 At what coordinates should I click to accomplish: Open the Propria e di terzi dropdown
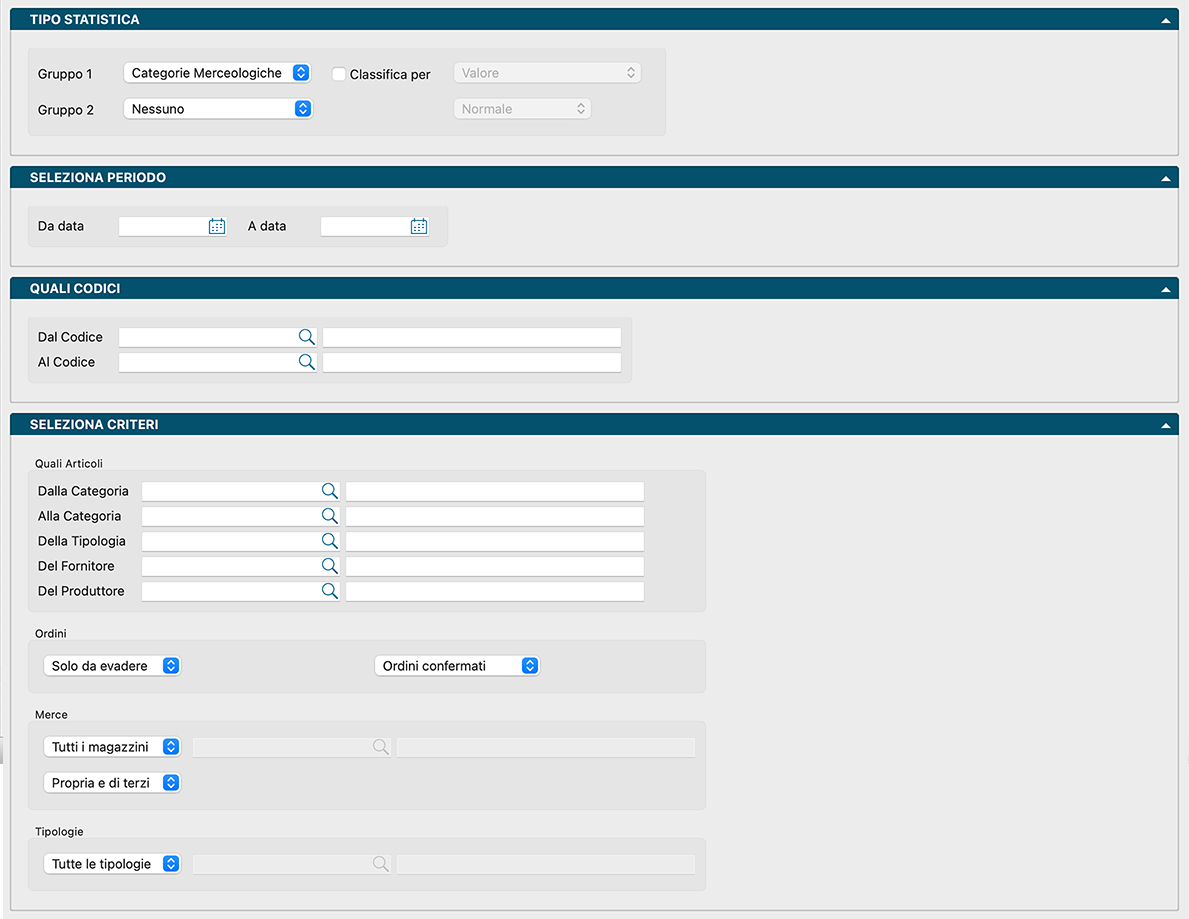[x=112, y=783]
